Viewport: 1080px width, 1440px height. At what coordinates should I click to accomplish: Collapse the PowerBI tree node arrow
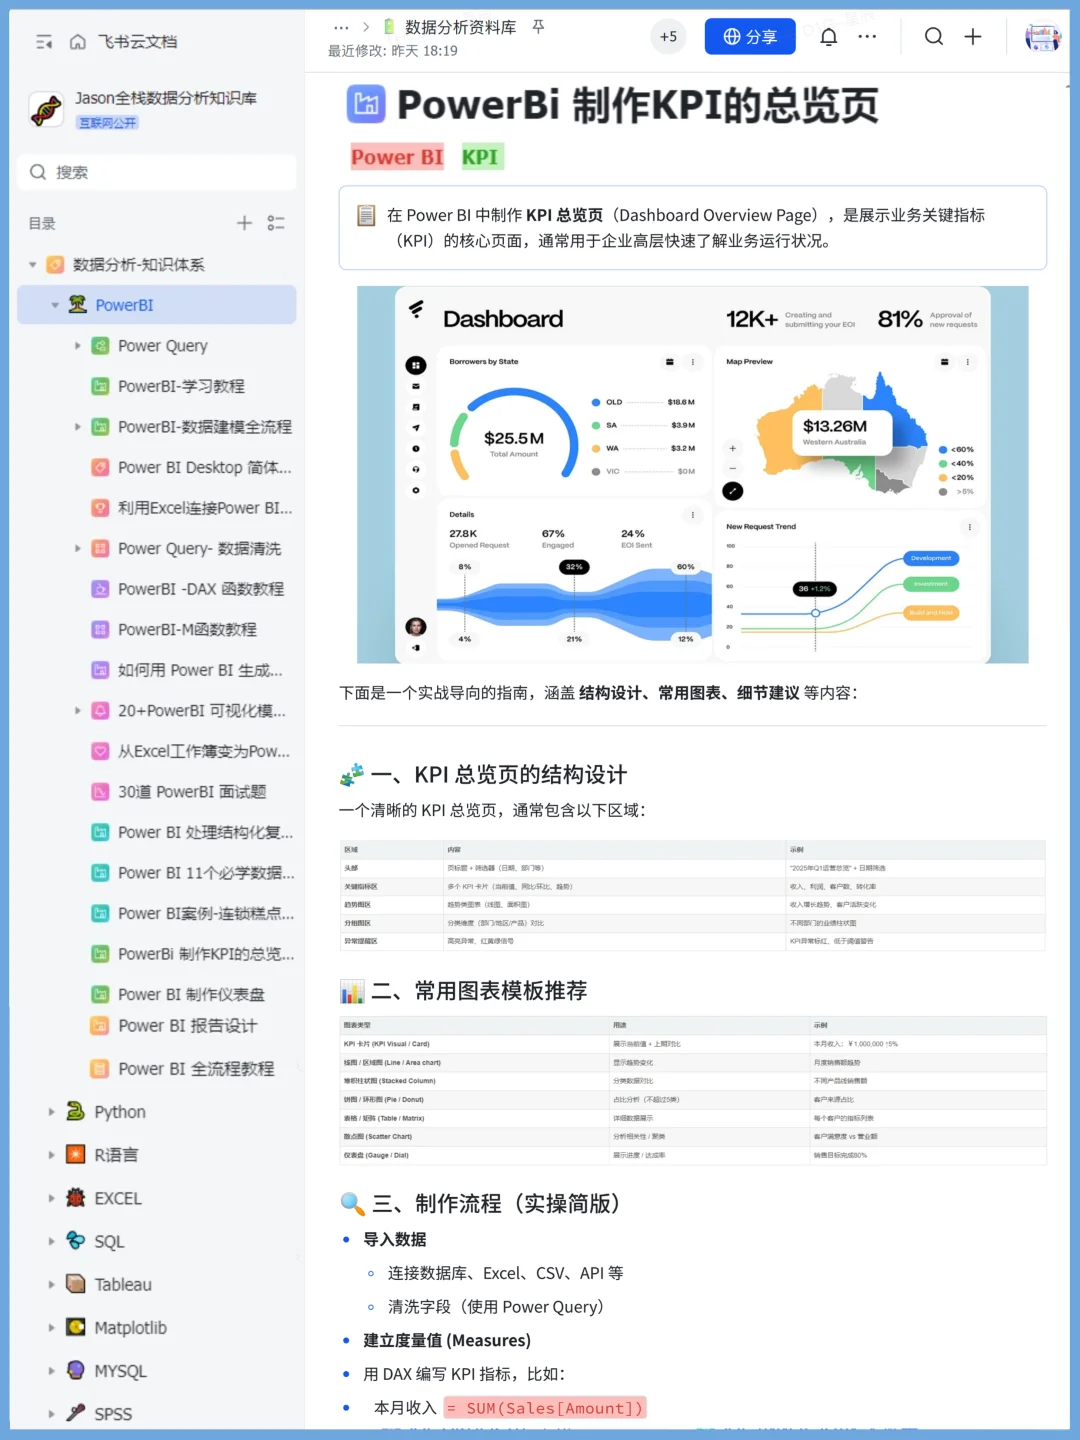coord(55,305)
